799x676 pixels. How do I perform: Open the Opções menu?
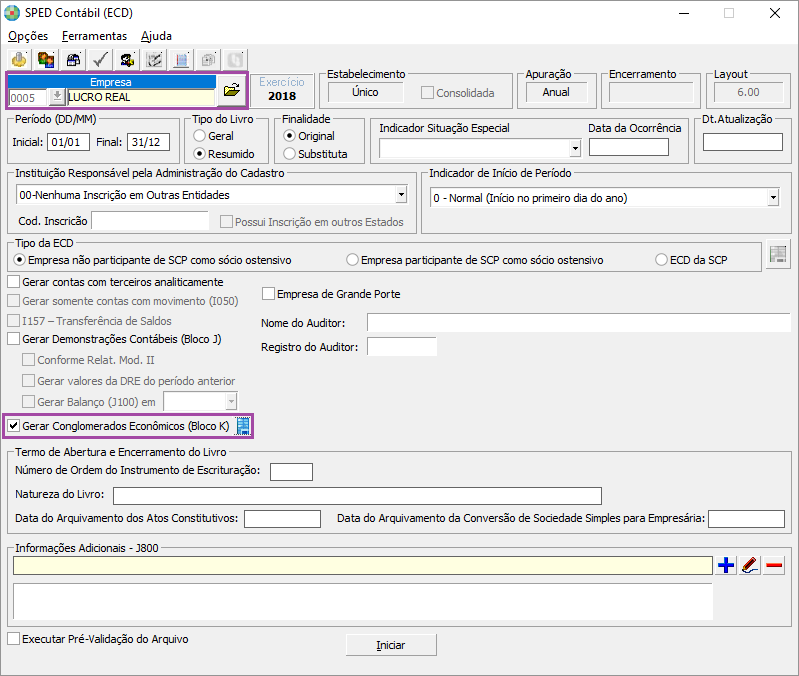pos(28,36)
